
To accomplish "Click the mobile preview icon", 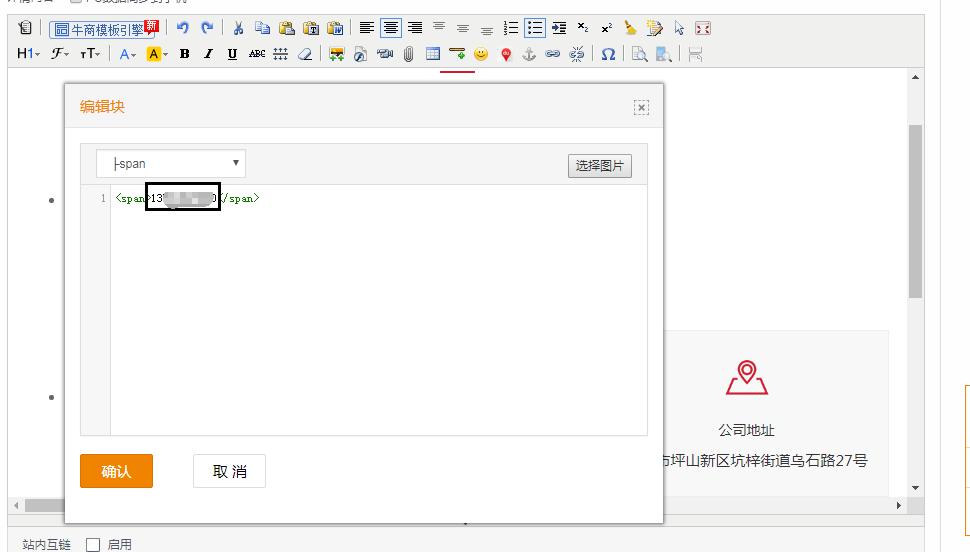I will click(x=664, y=54).
